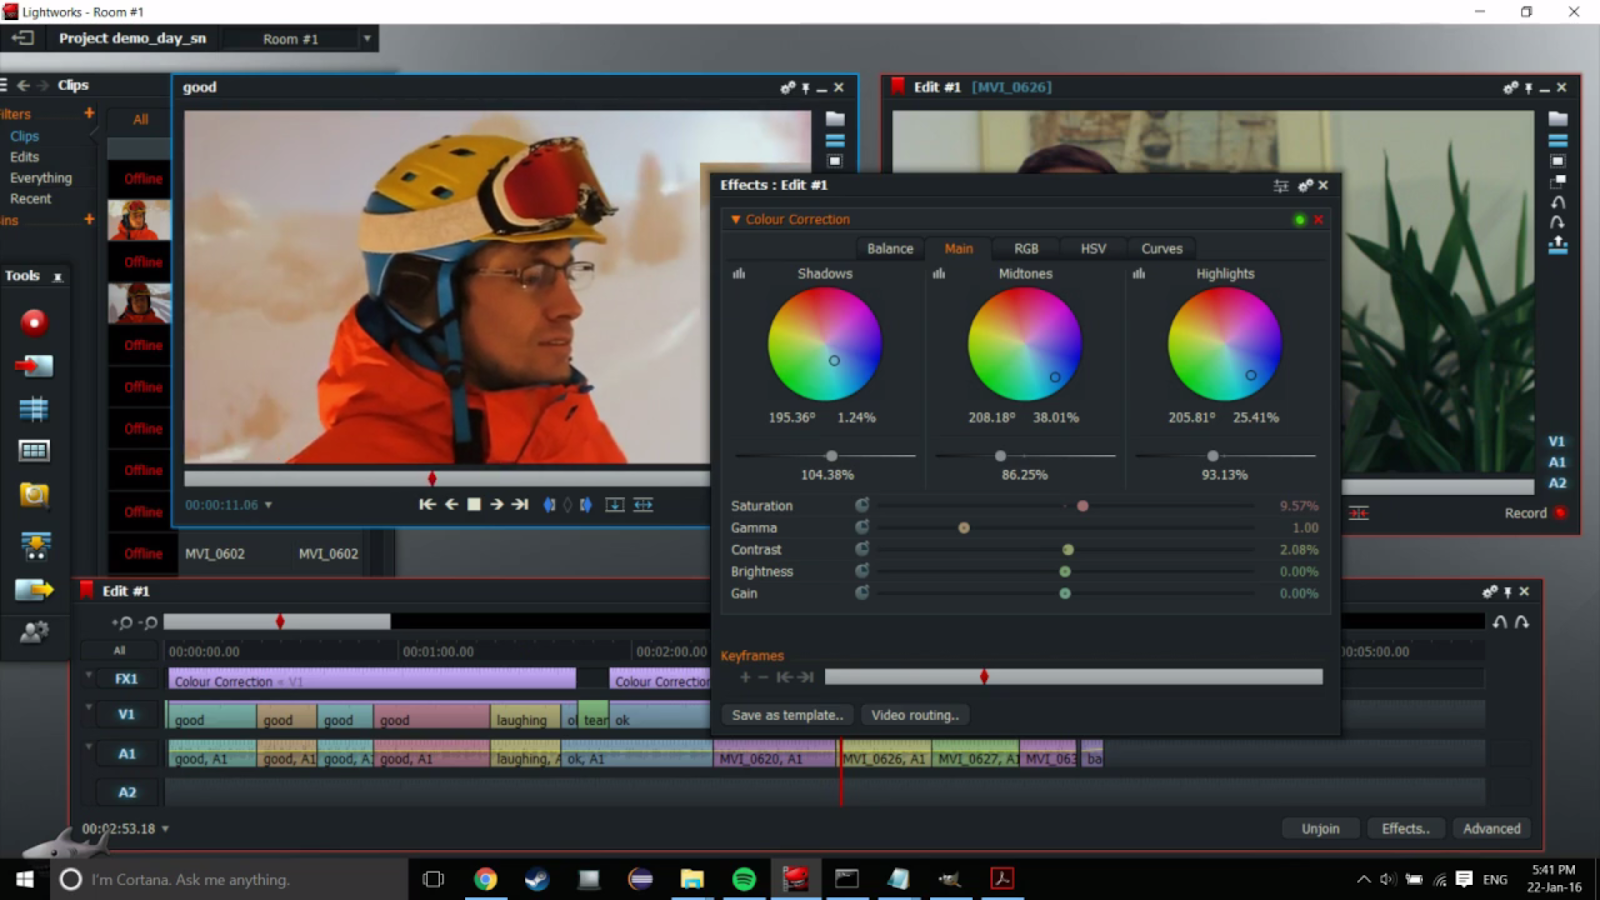
Task: Open Spotify from the taskbar
Action: (744, 879)
